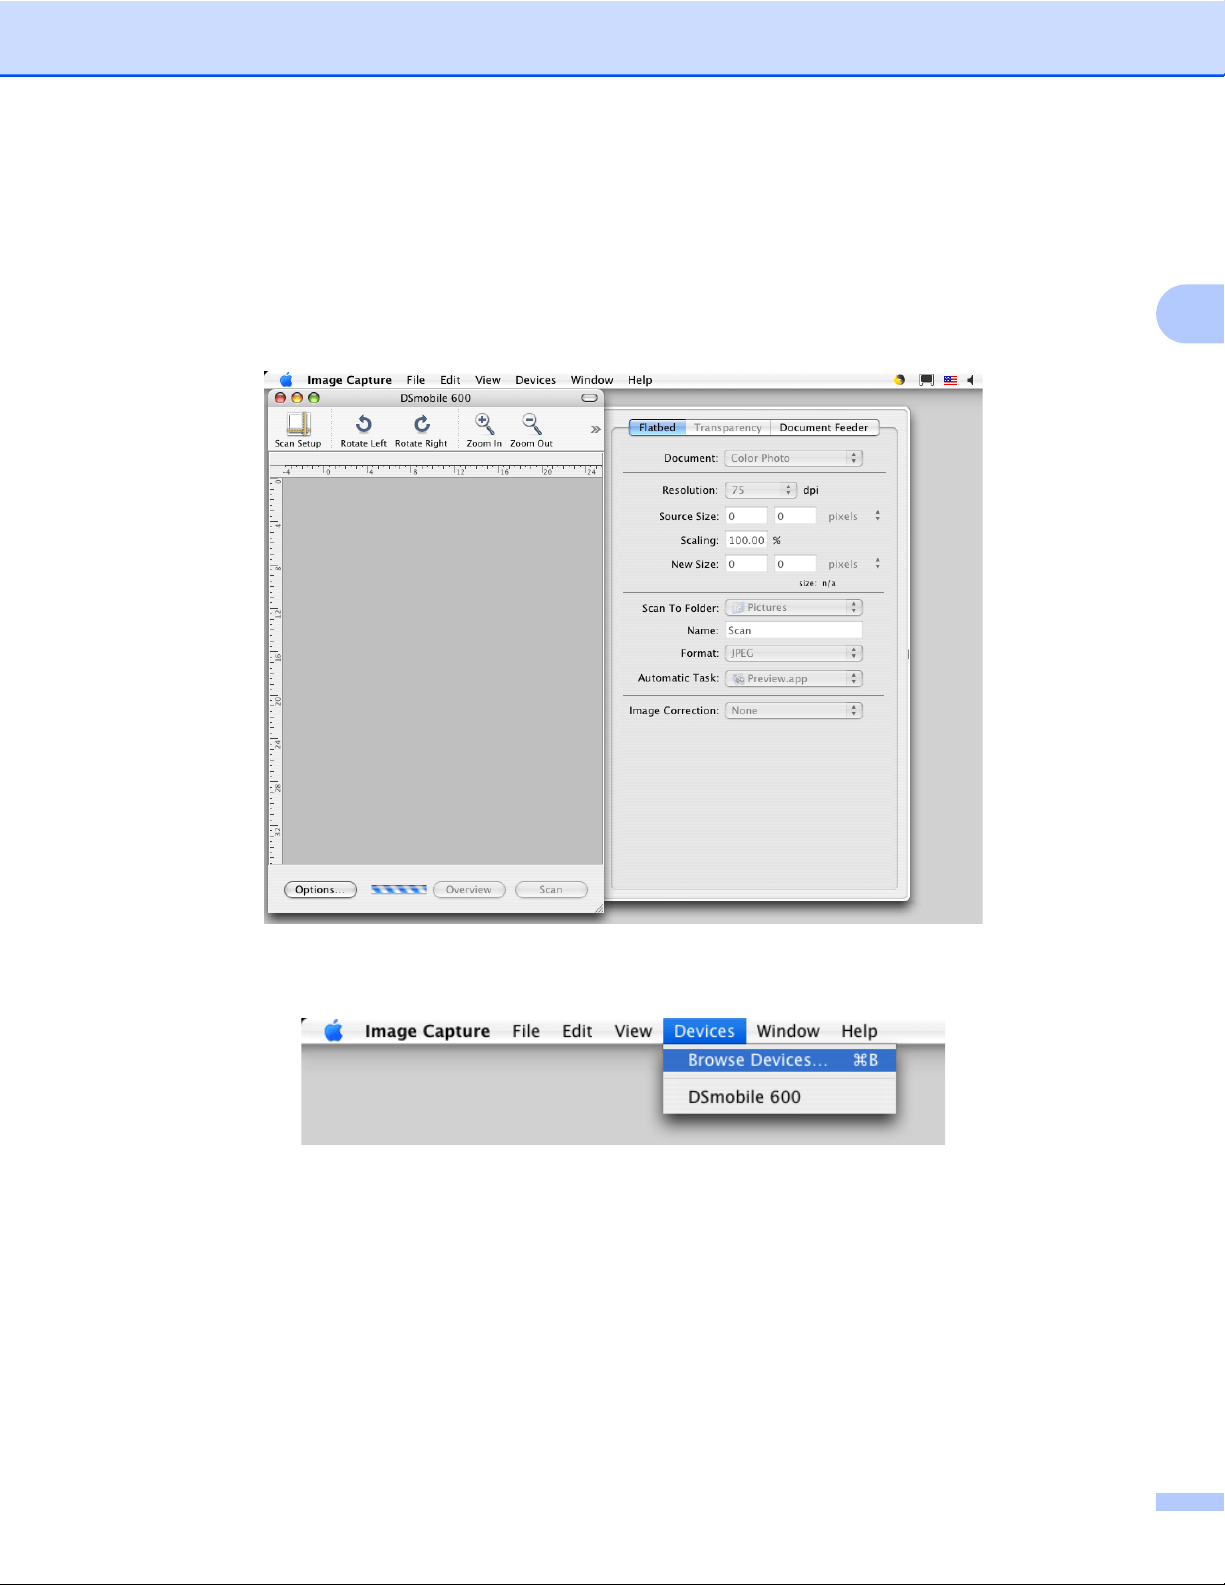Click the Scan button
The image size is (1225, 1585).
pos(551,890)
